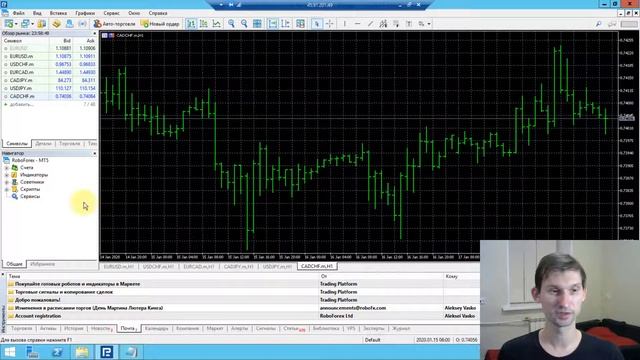Select Сервисы in the Navigator tree
This screenshot has height=360, width=640.
click(x=30, y=197)
